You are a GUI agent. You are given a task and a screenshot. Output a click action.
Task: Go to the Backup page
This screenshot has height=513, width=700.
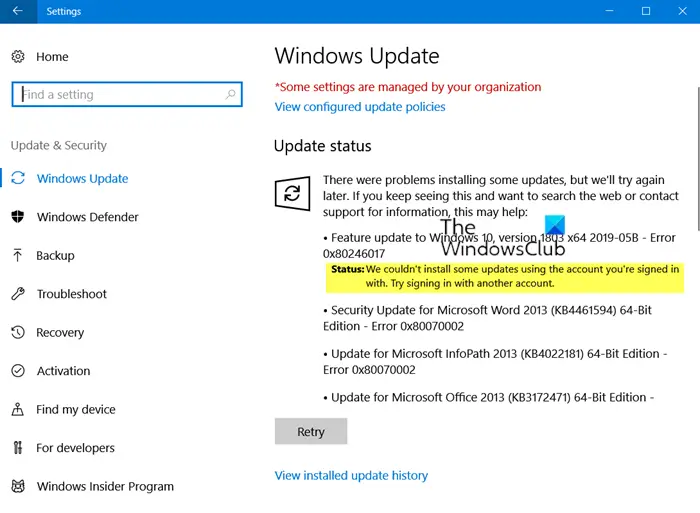tap(55, 255)
